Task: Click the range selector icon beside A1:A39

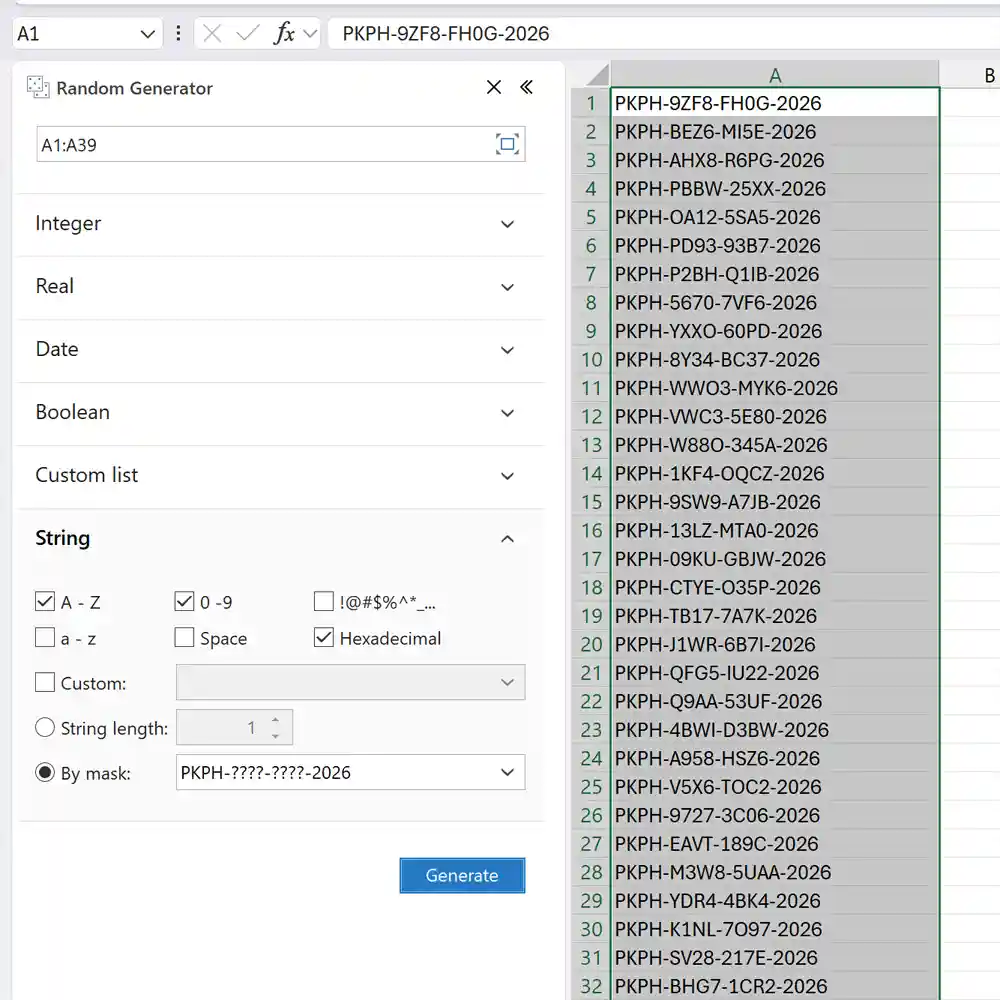Action: pyautogui.click(x=507, y=145)
